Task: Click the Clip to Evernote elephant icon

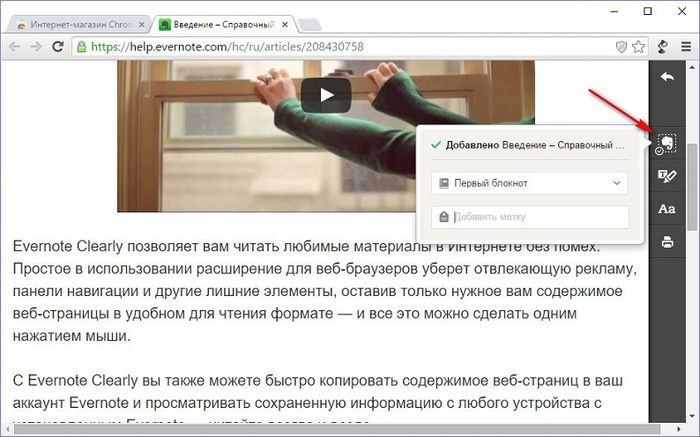Action: point(667,143)
